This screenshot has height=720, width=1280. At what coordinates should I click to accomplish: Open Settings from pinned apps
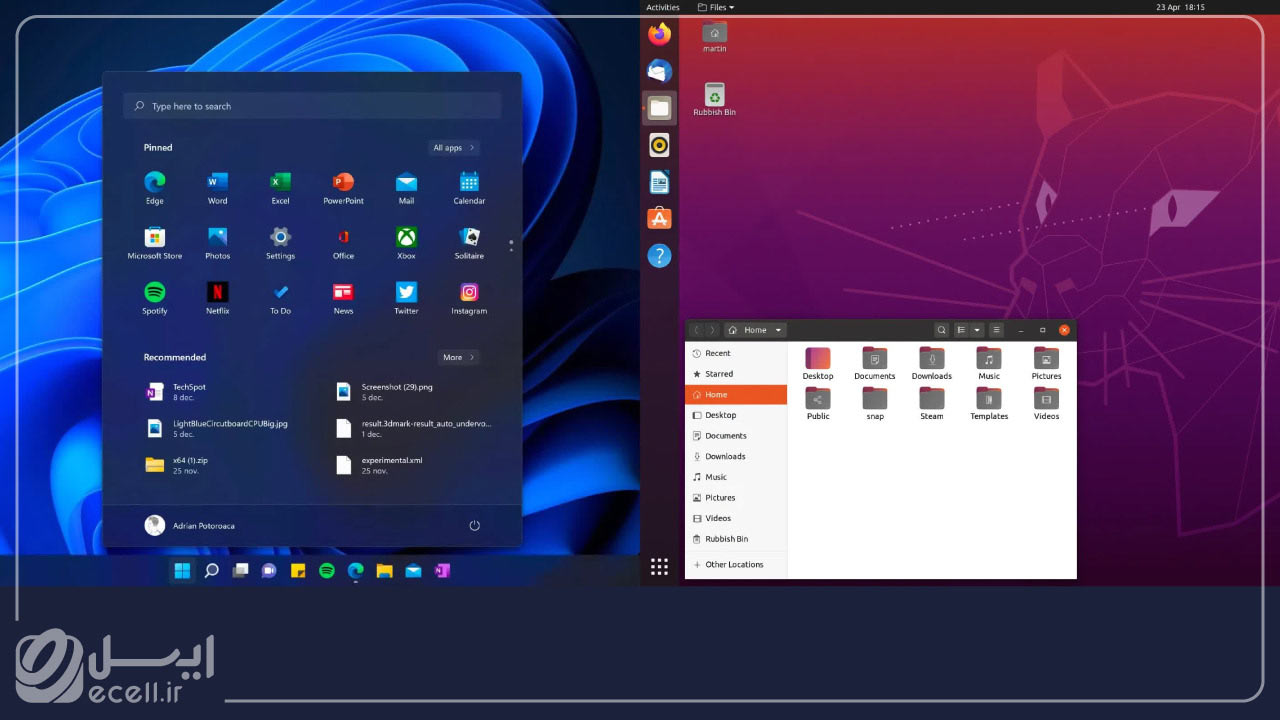(x=280, y=242)
